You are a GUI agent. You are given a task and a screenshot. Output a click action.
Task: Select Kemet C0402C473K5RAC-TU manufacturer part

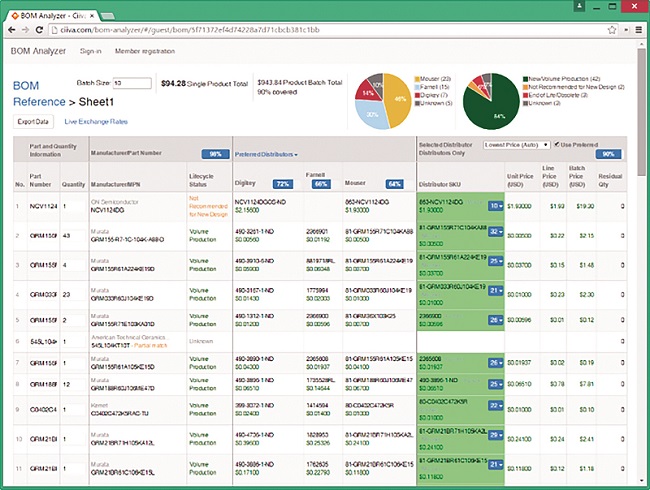[x=119, y=413]
